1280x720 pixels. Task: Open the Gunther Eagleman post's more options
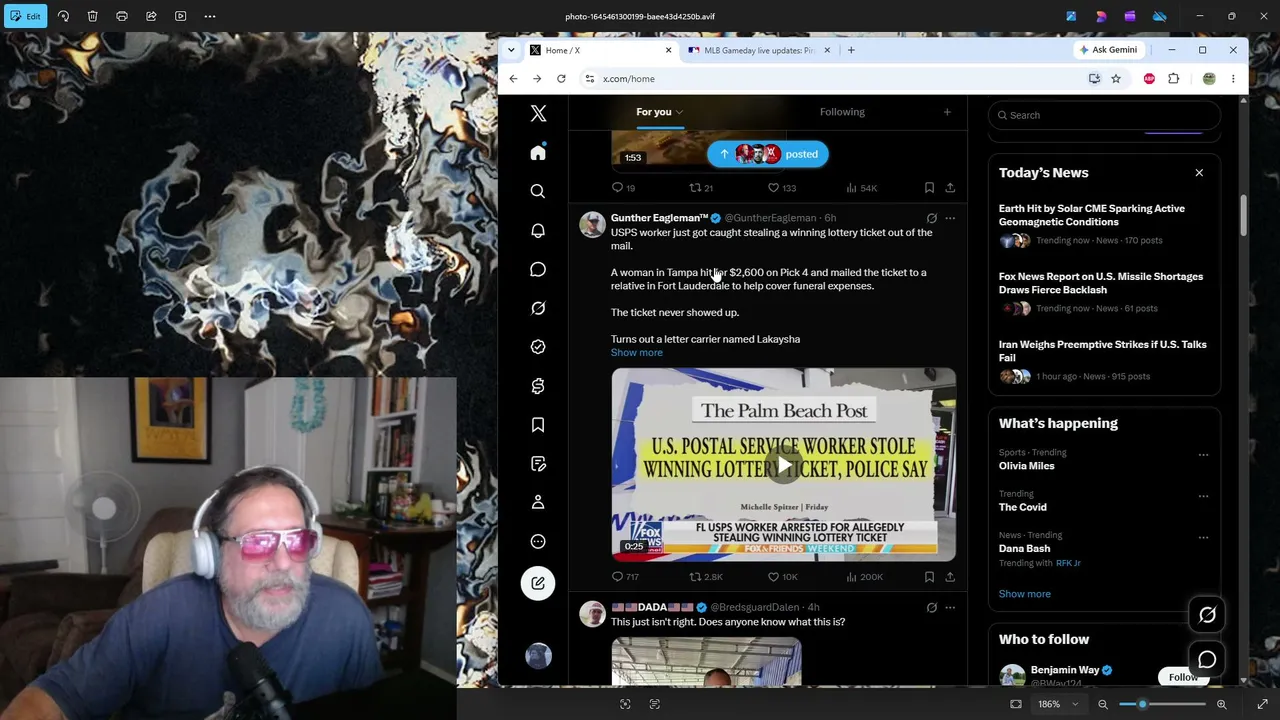coord(950,218)
